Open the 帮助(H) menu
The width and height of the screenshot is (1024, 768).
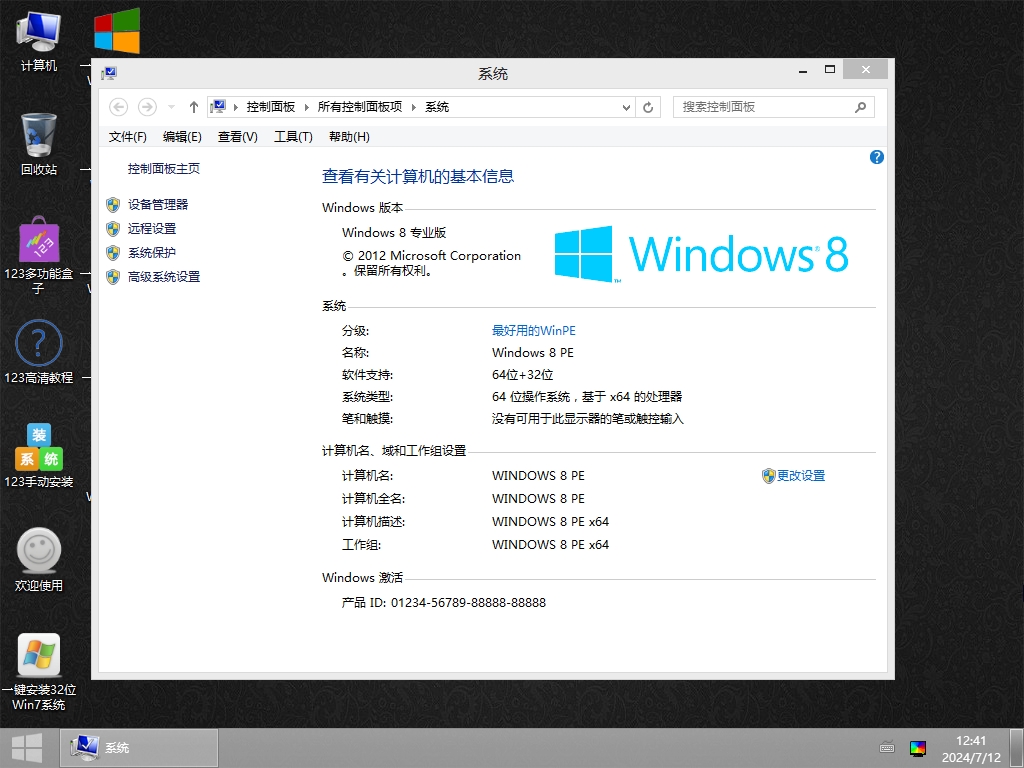click(x=349, y=136)
